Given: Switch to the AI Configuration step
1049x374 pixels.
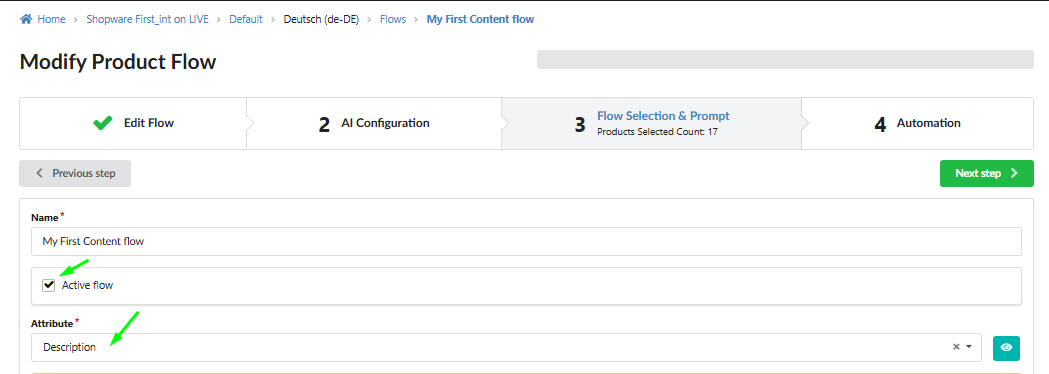Looking at the screenshot, I should (x=373, y=123).
